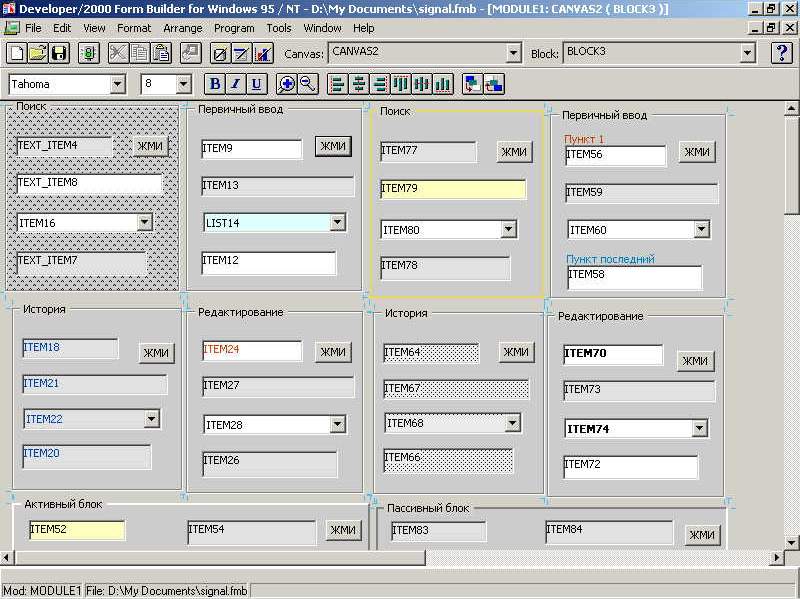Toggle Bold text formatting
Screen dimensions: 800x599
(x=214, y=84)
